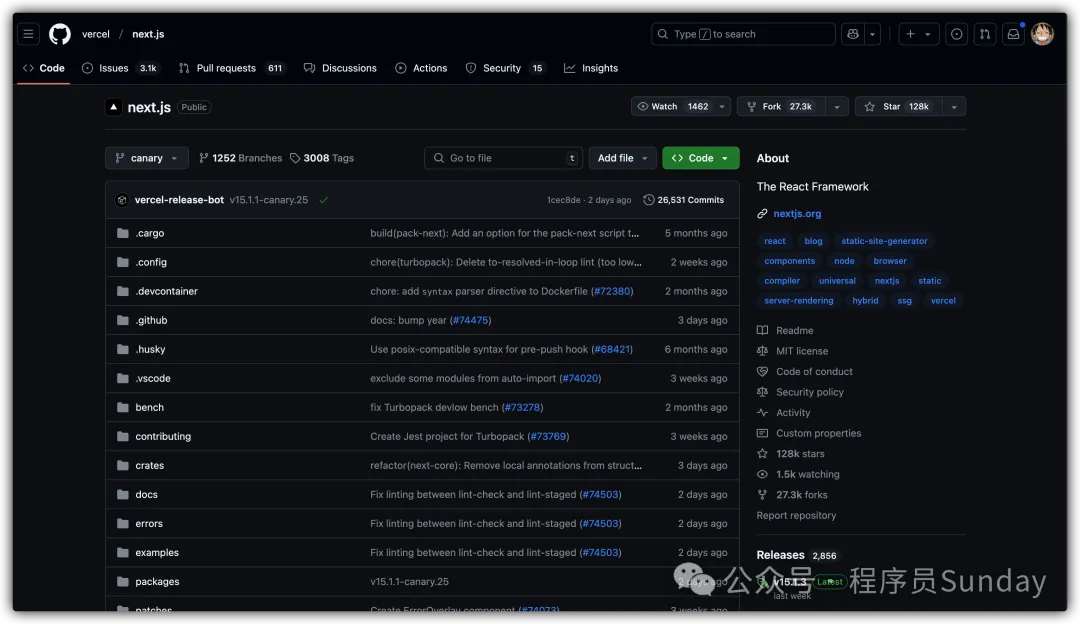Viewport: 1080px width, 624px height.
Task: Star the next.js repository
Action: point(897,107)
